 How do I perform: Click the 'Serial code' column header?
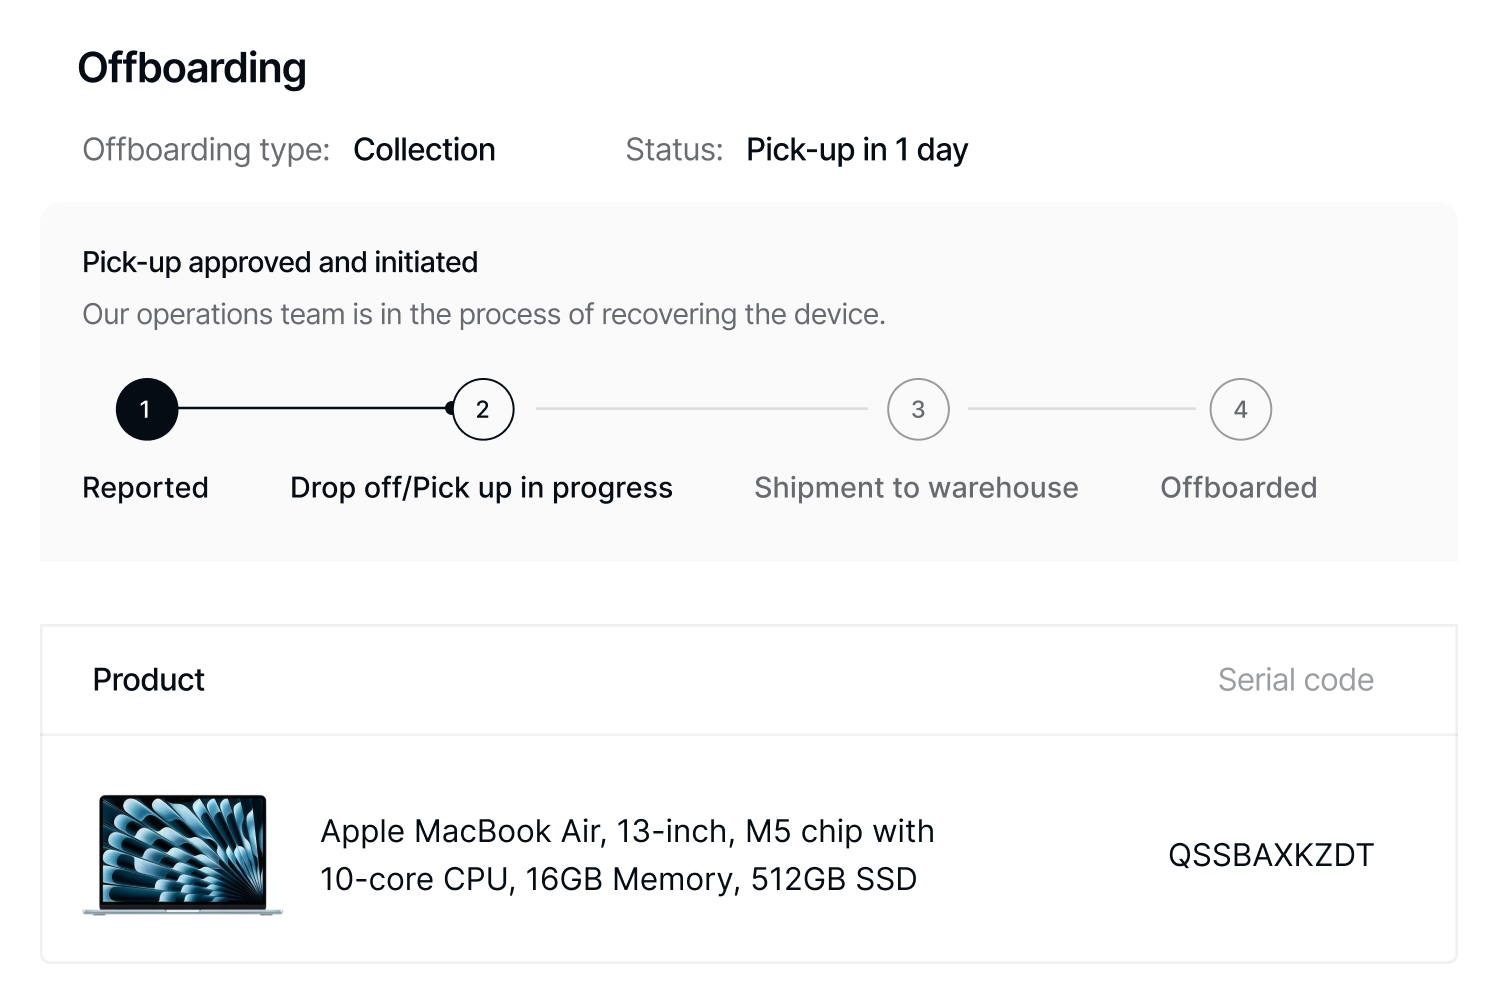[1296, 680]
